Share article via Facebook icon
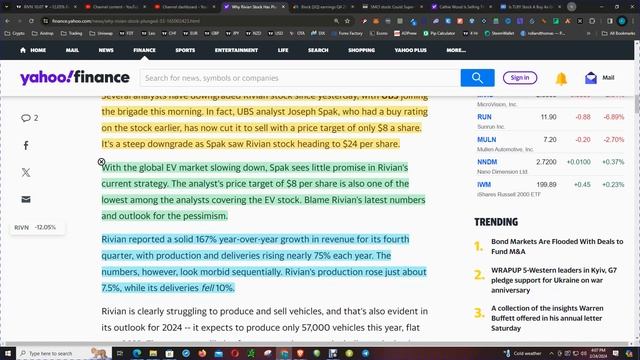Viewport: 640px width, 360px height. tap(26, 145)
